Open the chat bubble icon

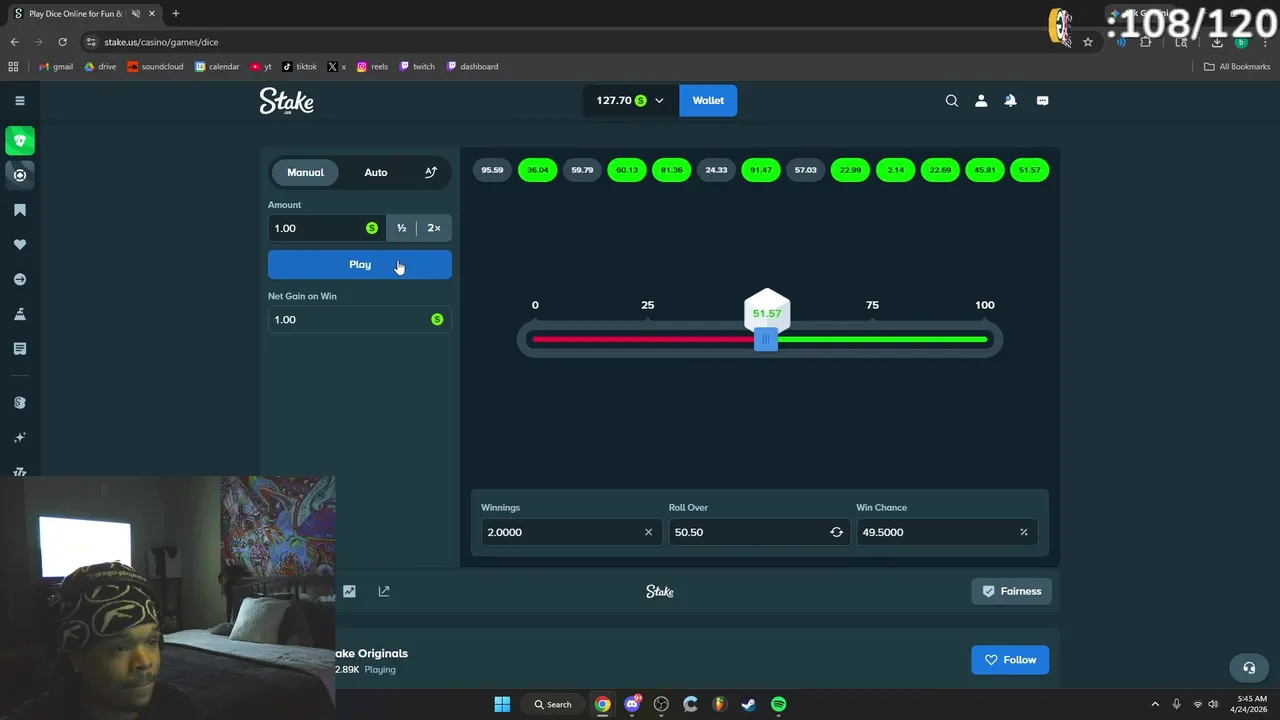[1042, 100]
